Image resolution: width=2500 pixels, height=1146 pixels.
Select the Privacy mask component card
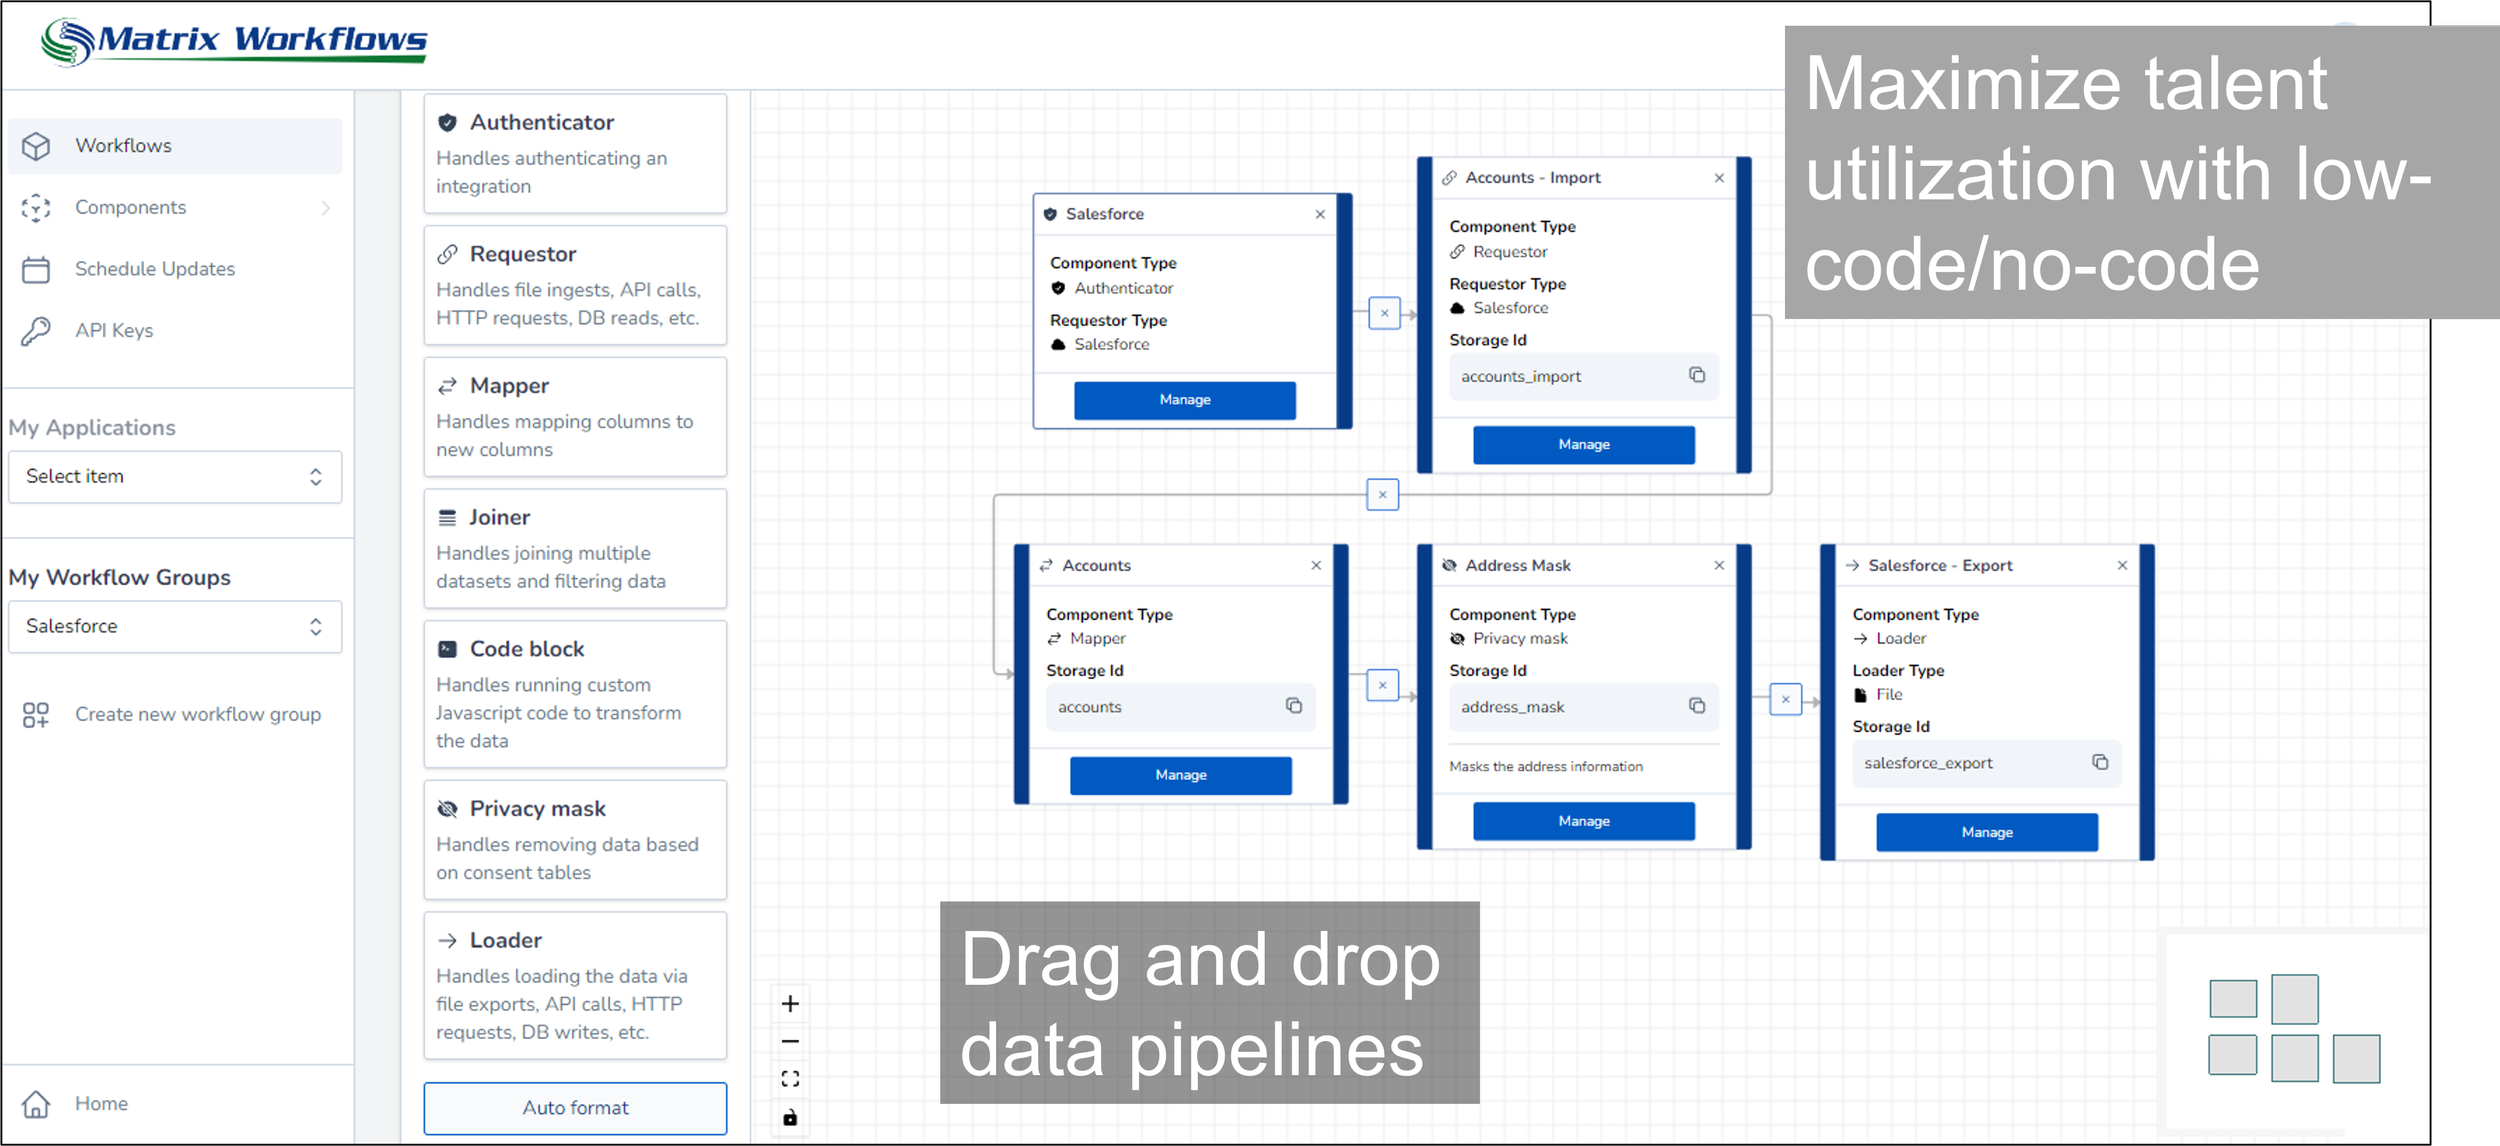tap(575, 840)
